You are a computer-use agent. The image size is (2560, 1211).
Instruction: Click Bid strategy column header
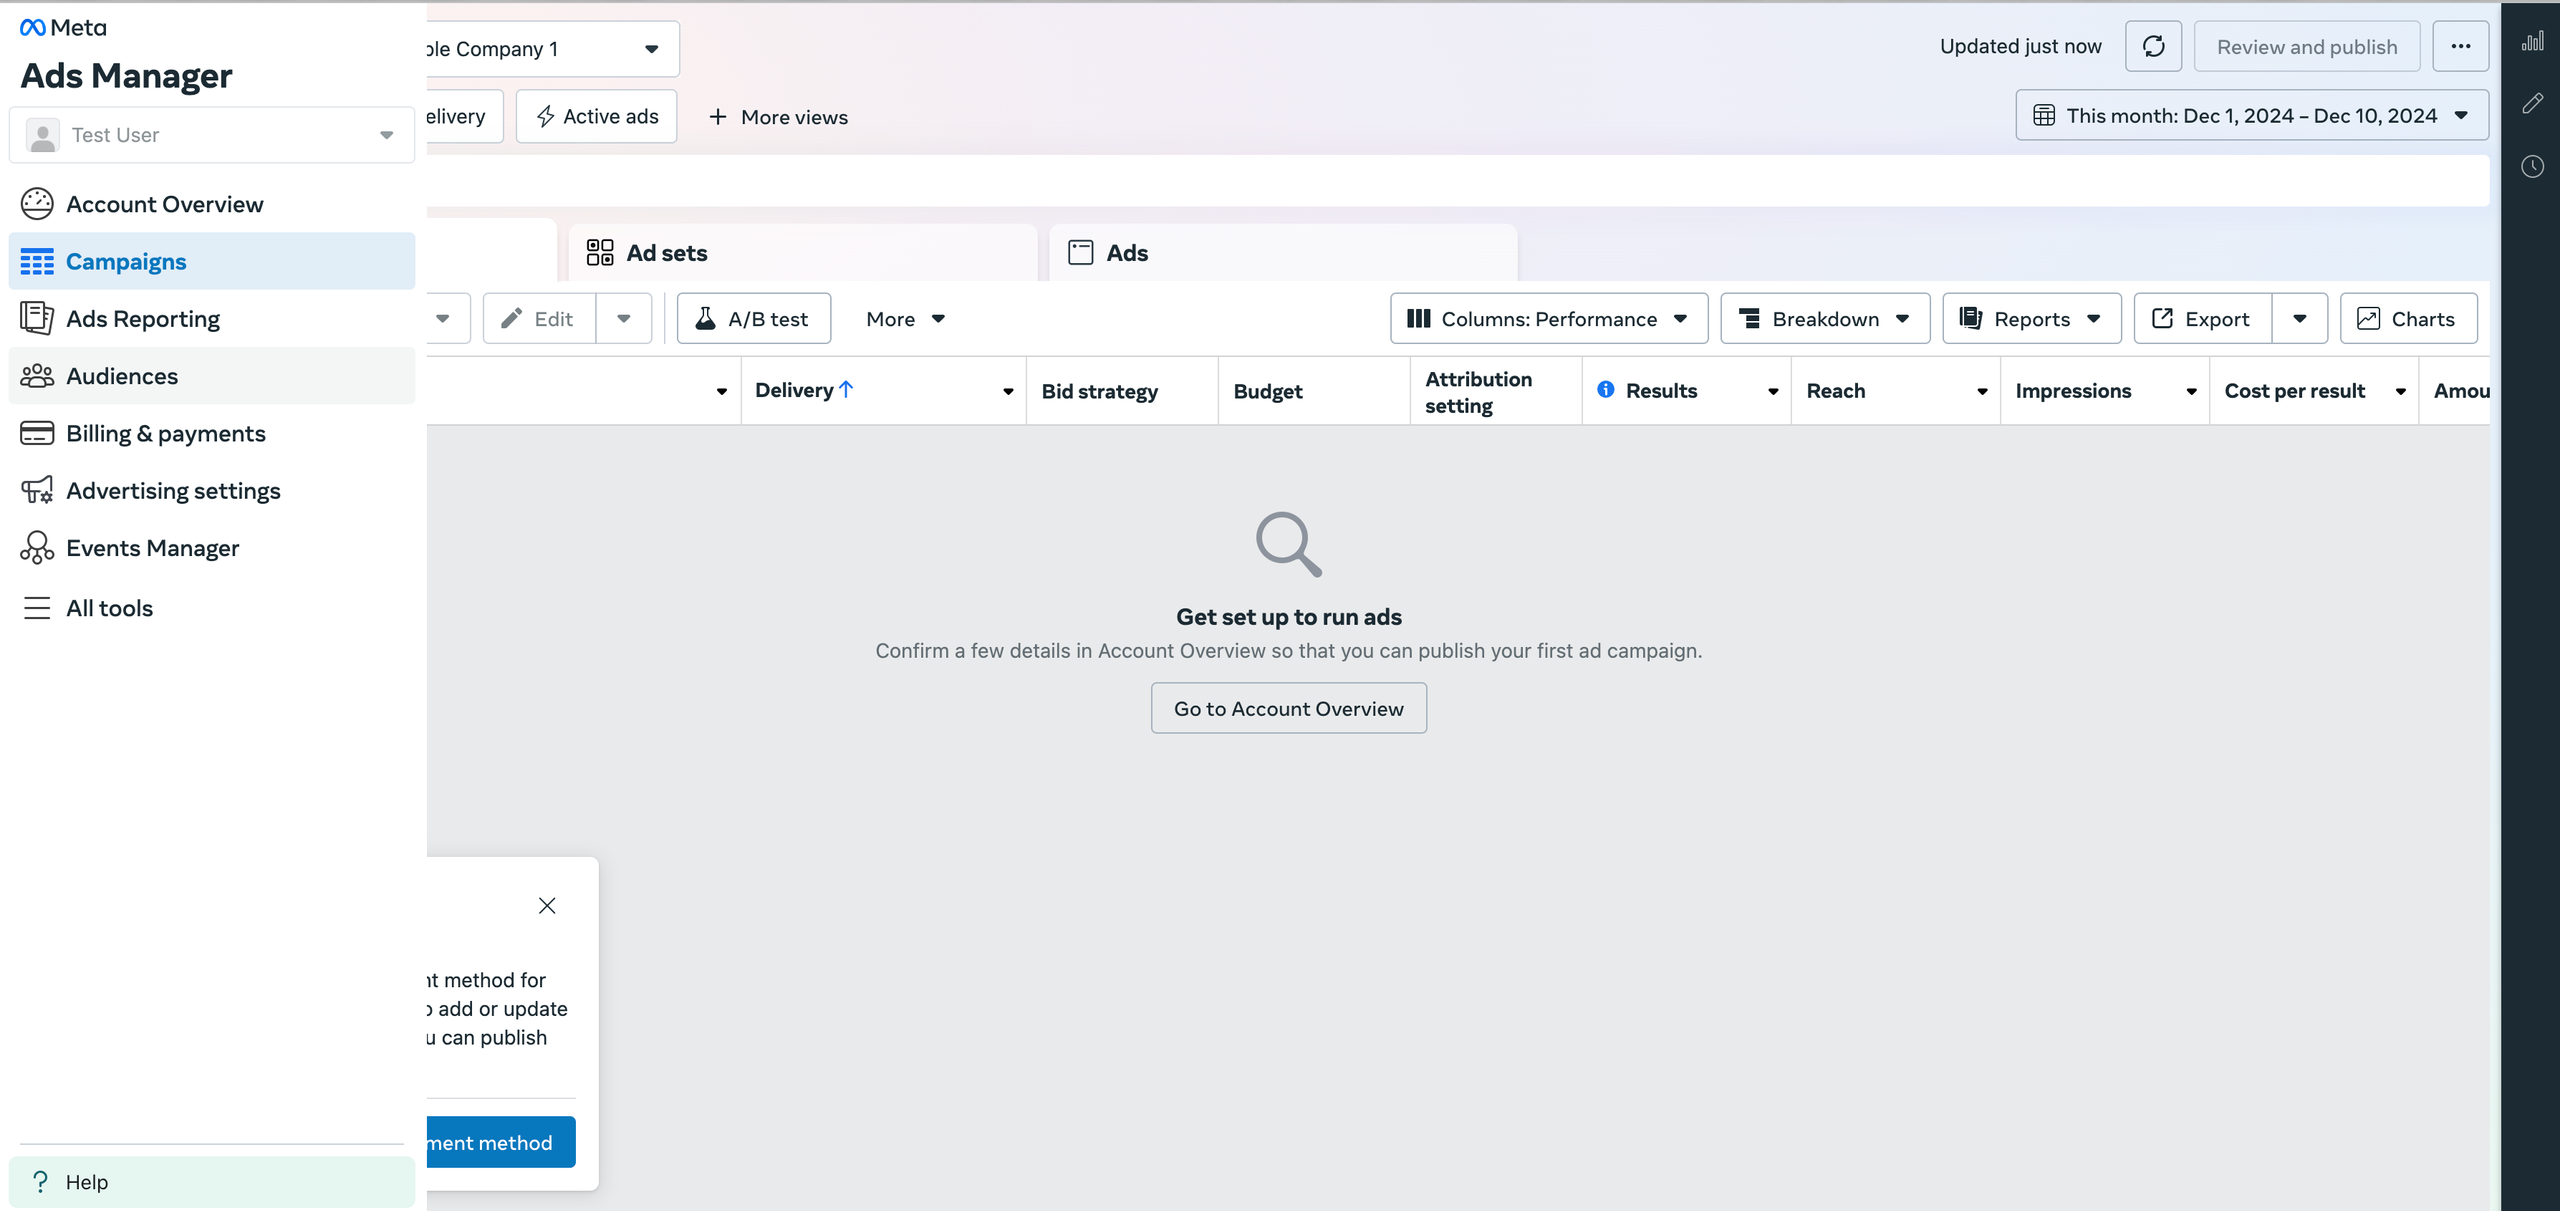1100,391
